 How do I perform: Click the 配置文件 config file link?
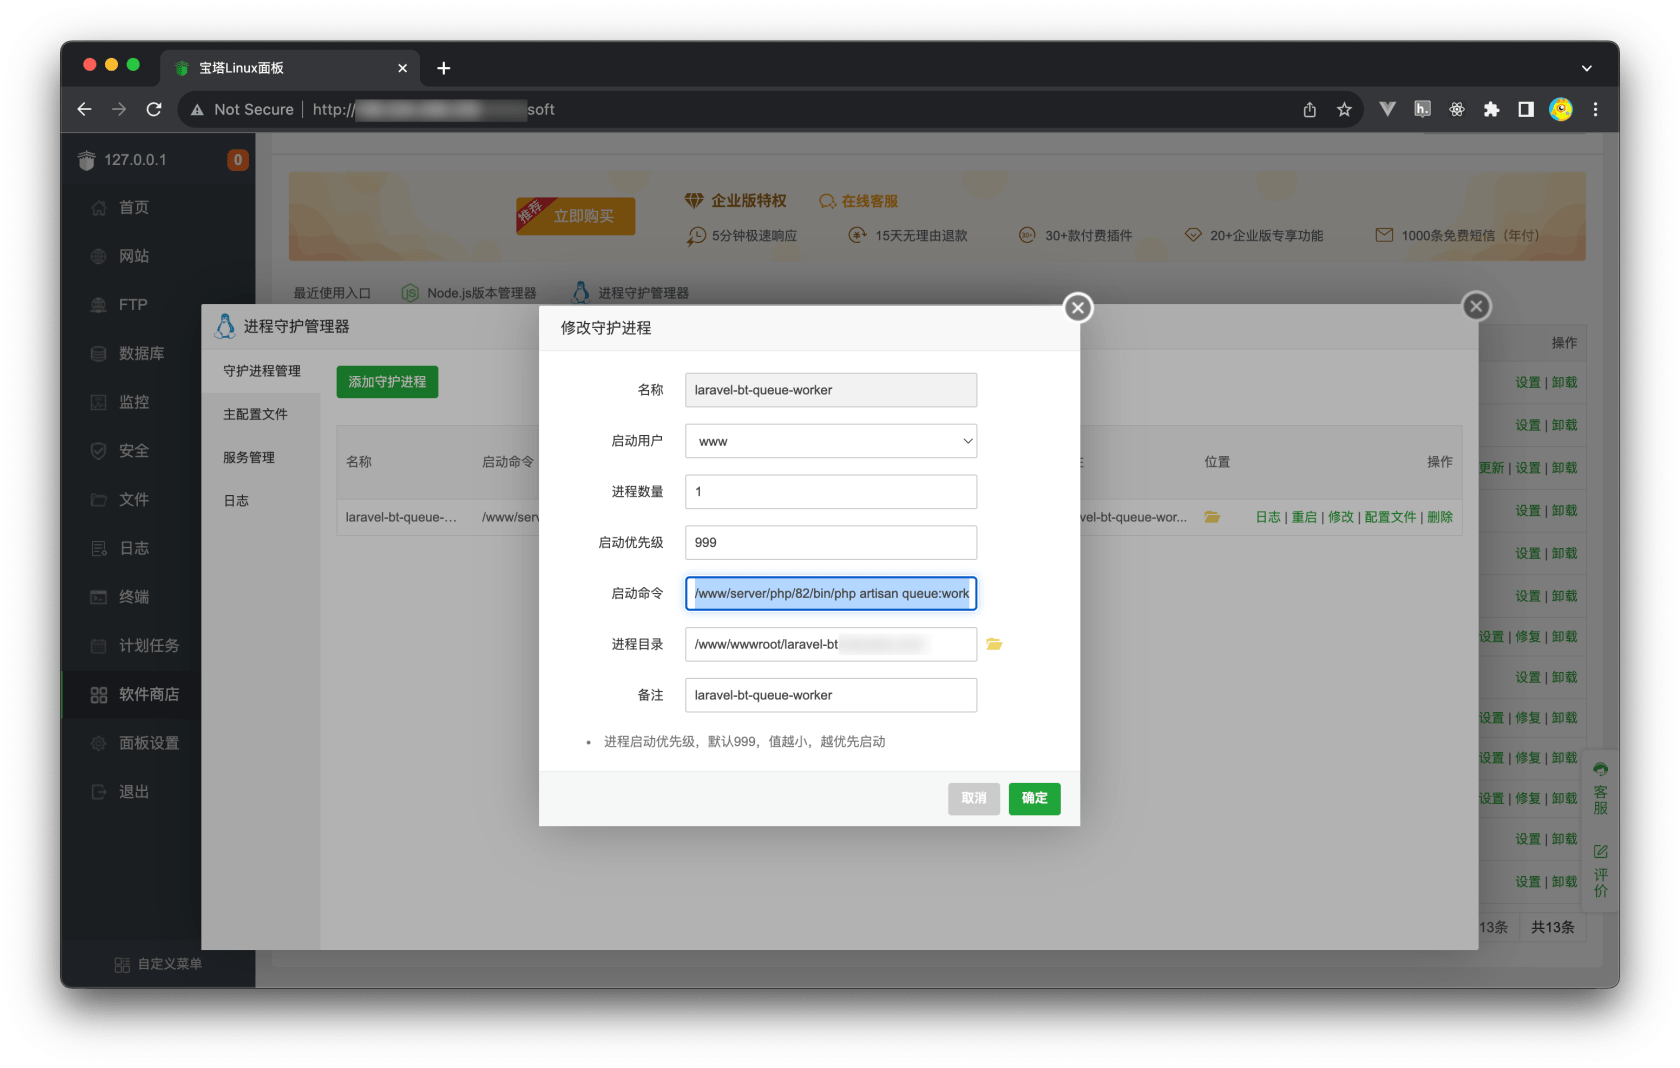tap(1390, 517)
